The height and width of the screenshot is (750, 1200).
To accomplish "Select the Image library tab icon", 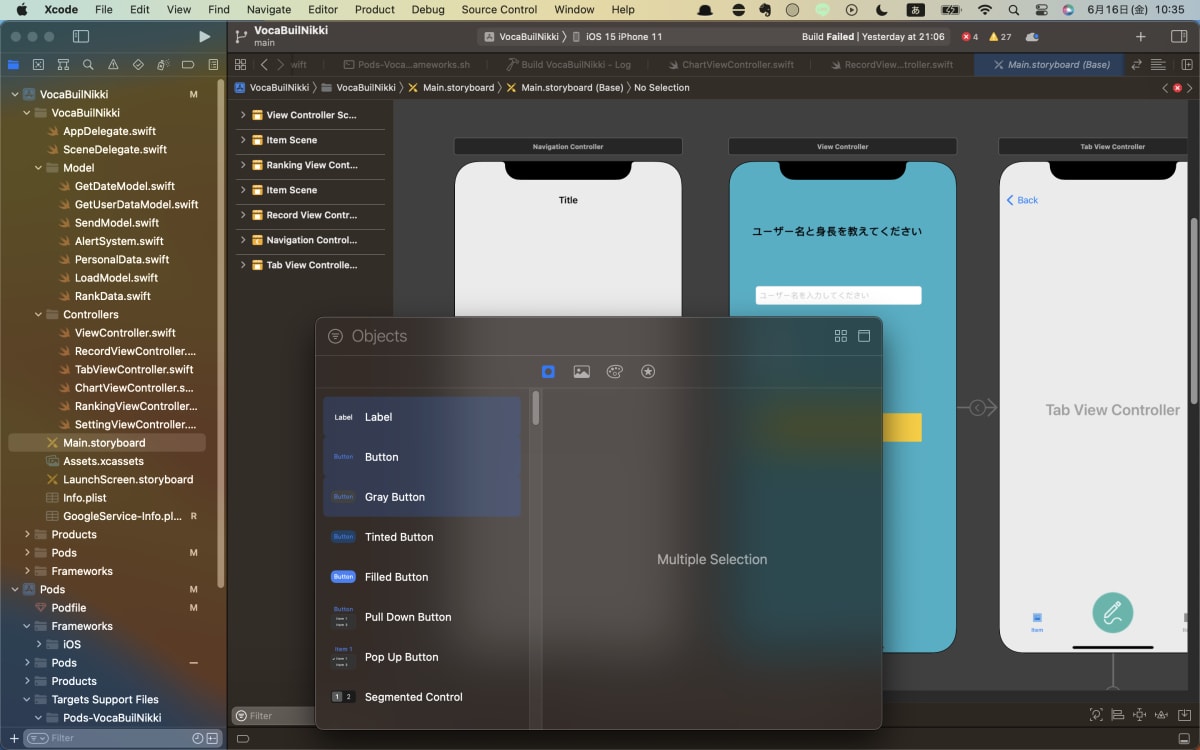I will pyautogui.click(x=581, y=372).
